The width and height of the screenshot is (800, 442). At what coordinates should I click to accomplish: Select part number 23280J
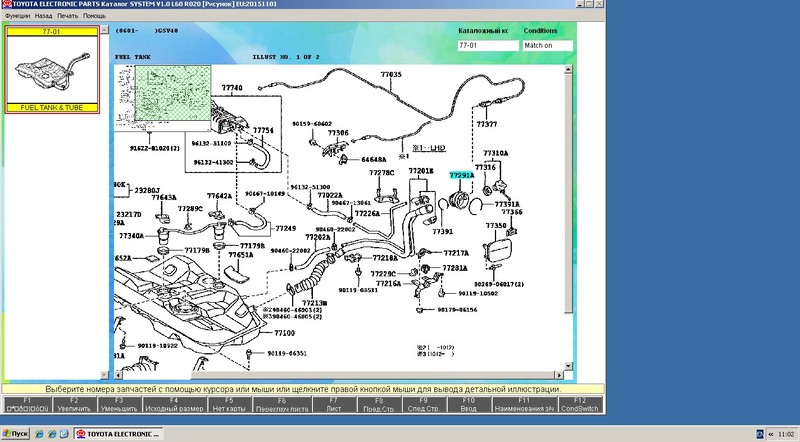[x=147, y=190]
